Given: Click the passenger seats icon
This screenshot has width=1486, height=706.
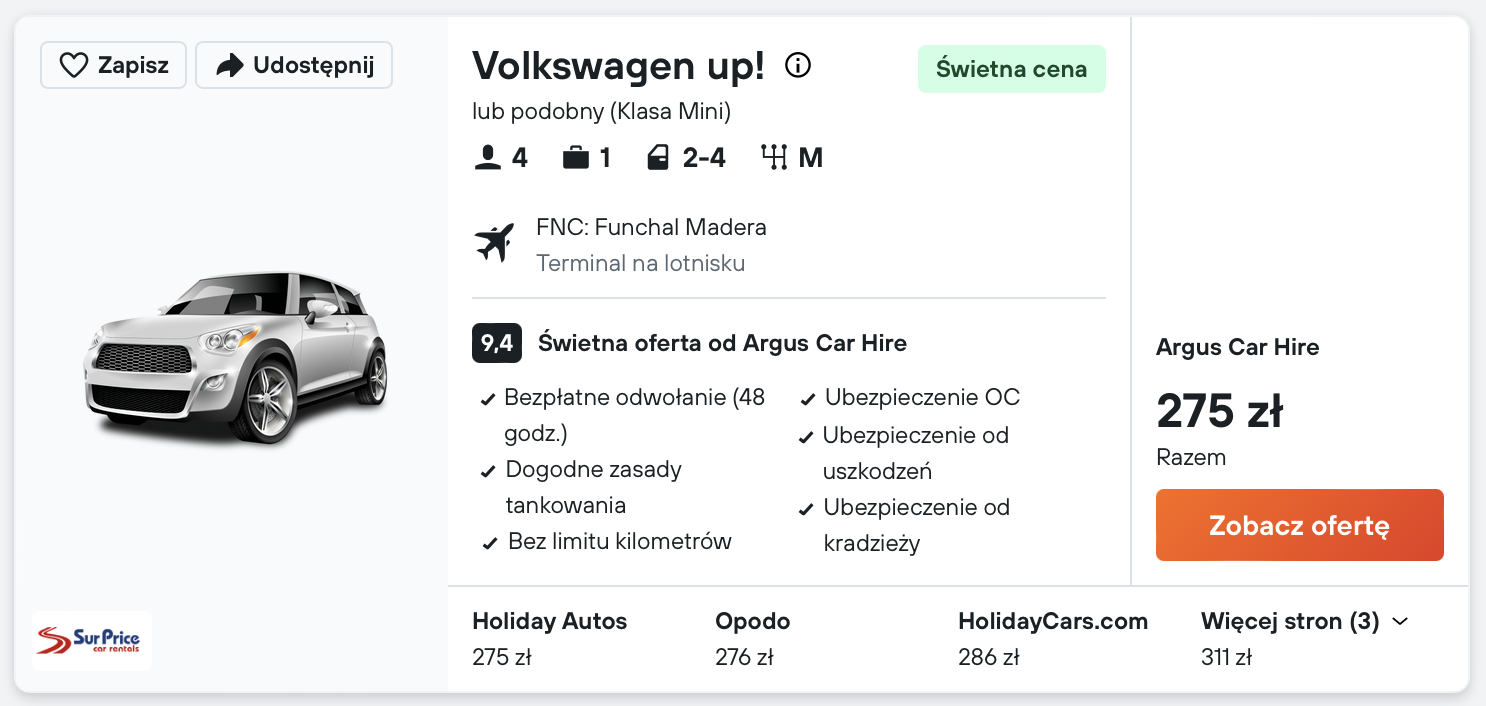Looking at the screenshot, I should pyautogui.click(x=487, y=158).
